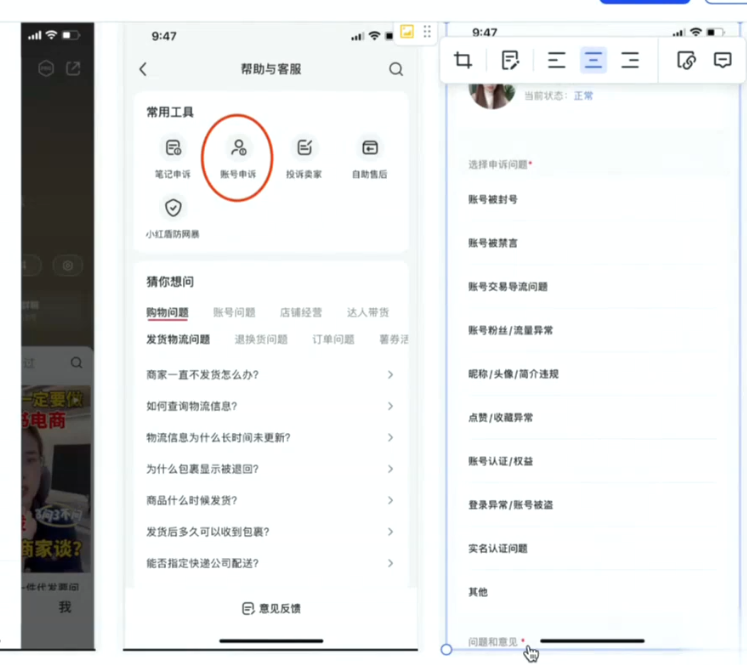Set center alignment in floating toolbar
The height and width of the screenshot is (665, 747).
593,60
